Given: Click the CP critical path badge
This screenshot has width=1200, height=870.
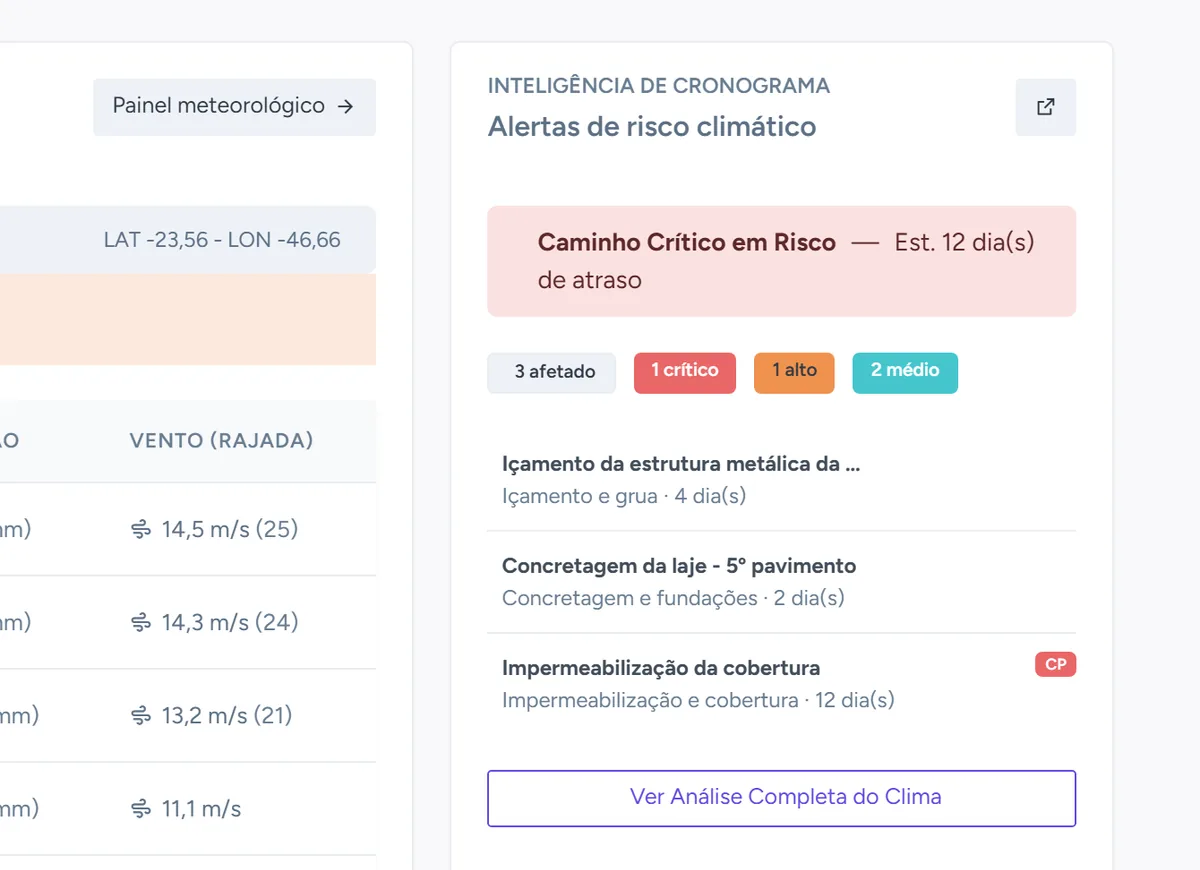Looking at the screenshot, I should click(1055, 665).
